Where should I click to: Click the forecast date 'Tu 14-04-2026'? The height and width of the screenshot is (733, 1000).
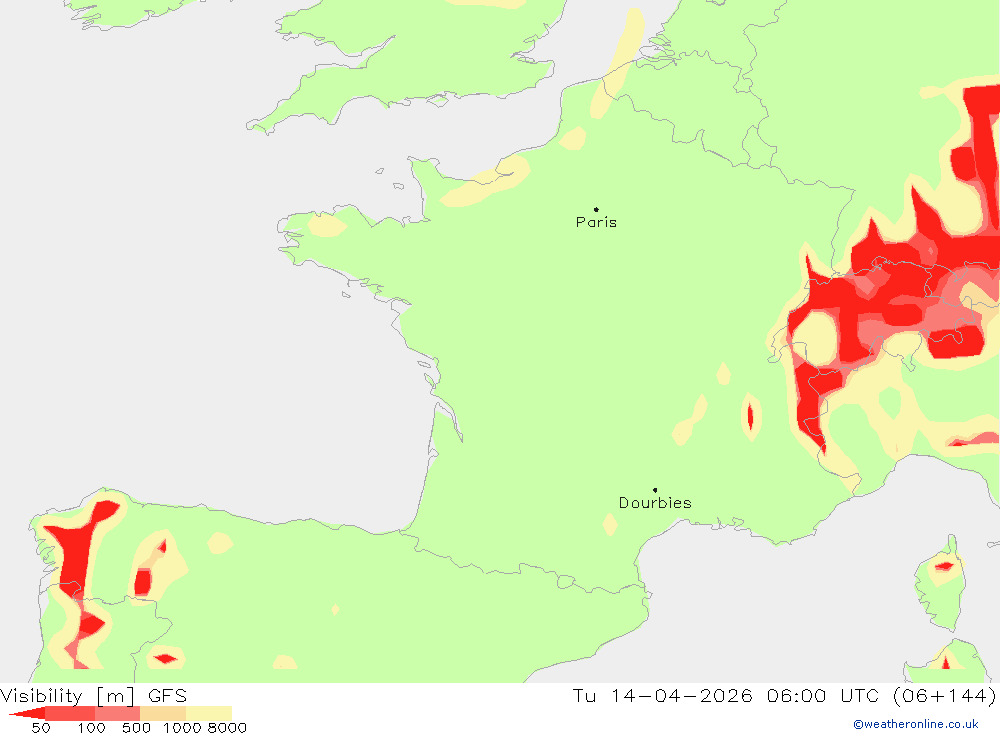click(662, 695)
